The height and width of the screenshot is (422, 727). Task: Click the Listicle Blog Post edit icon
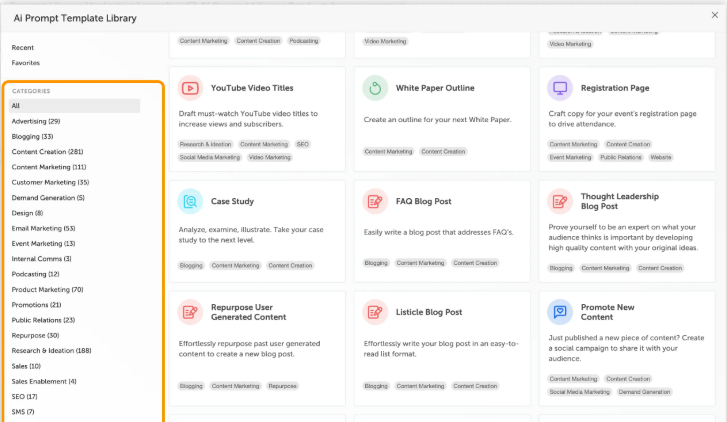coord(375,312)
